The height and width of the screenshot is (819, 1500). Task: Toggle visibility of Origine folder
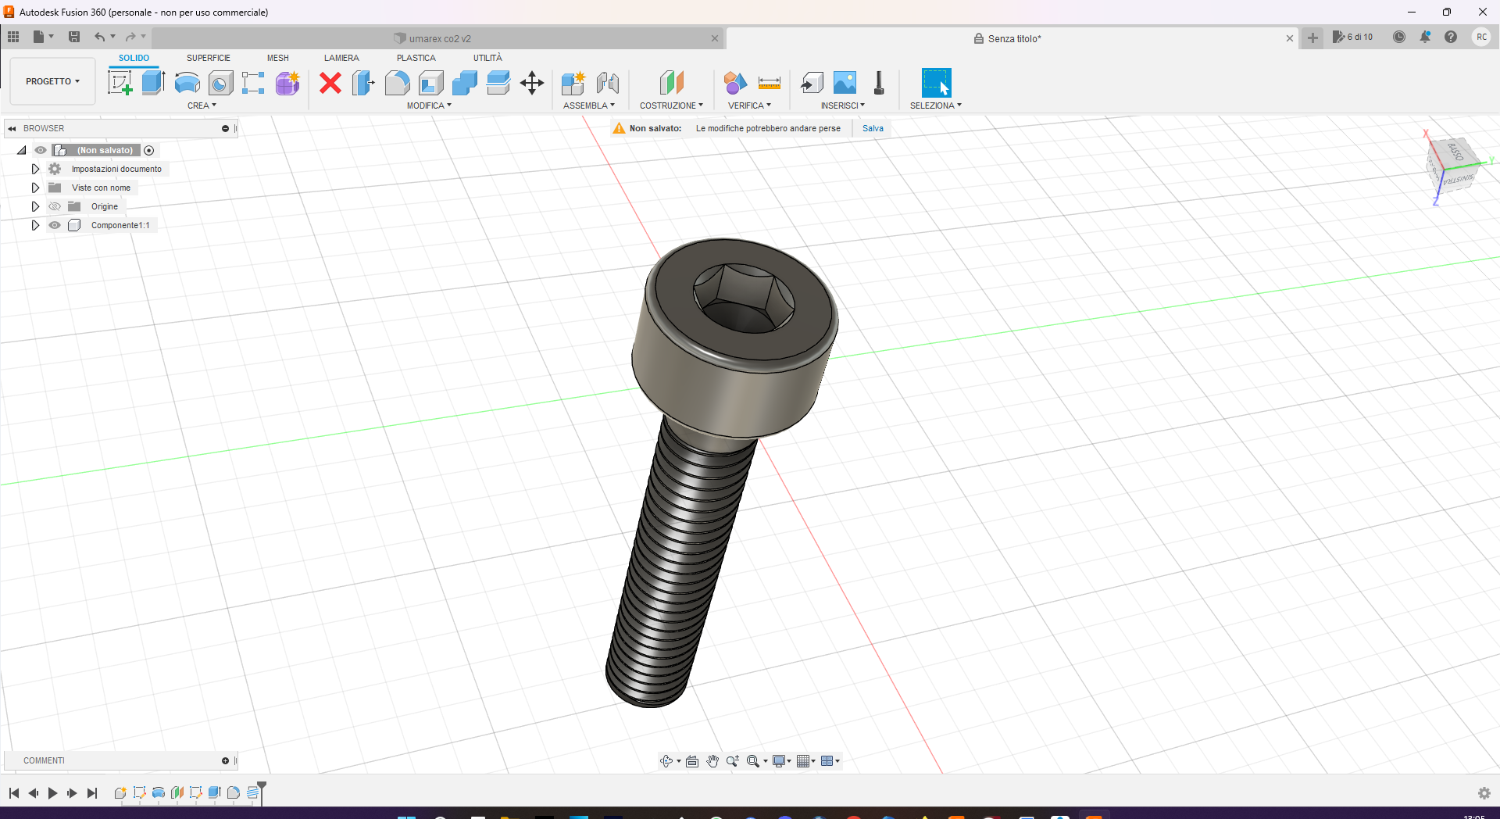(x=55, y=207)
